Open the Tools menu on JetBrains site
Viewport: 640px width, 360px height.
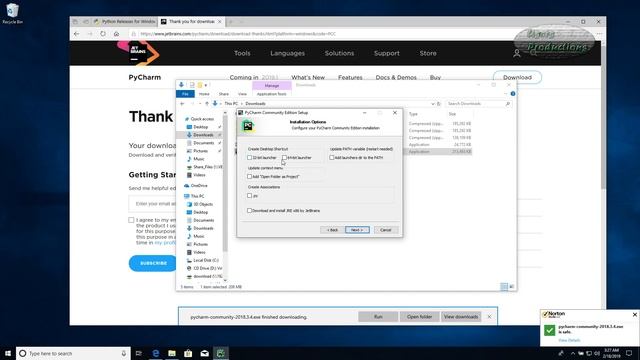[x=242, y=53]
